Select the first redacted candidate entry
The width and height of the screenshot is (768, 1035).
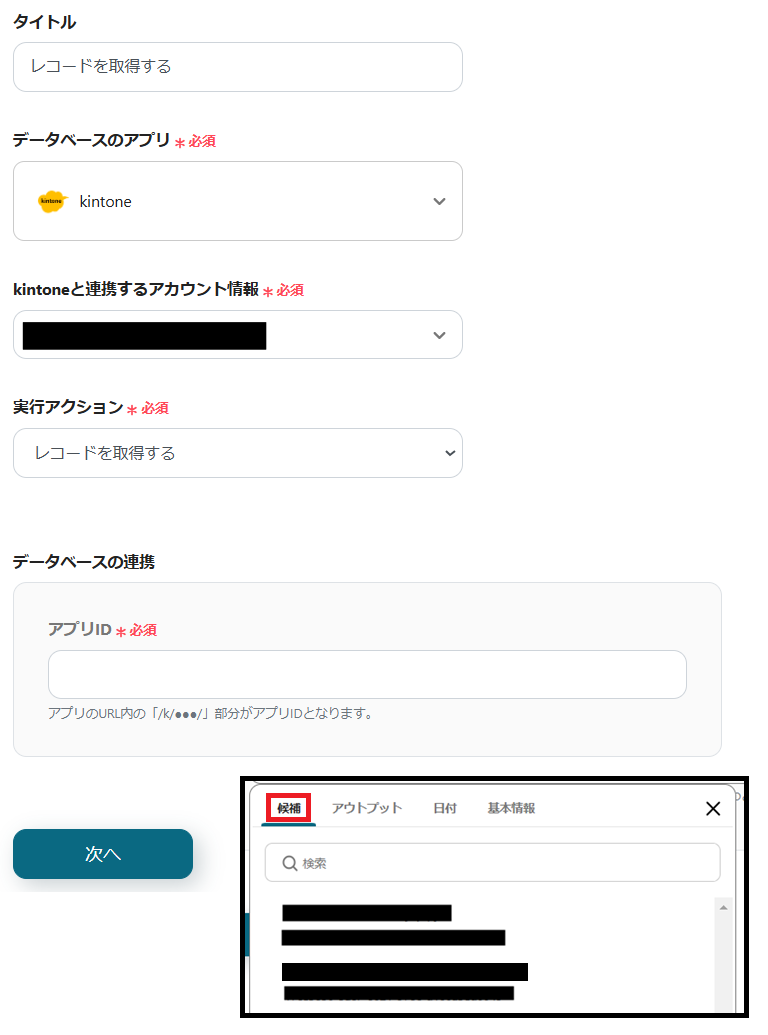(x=393, y=925)
